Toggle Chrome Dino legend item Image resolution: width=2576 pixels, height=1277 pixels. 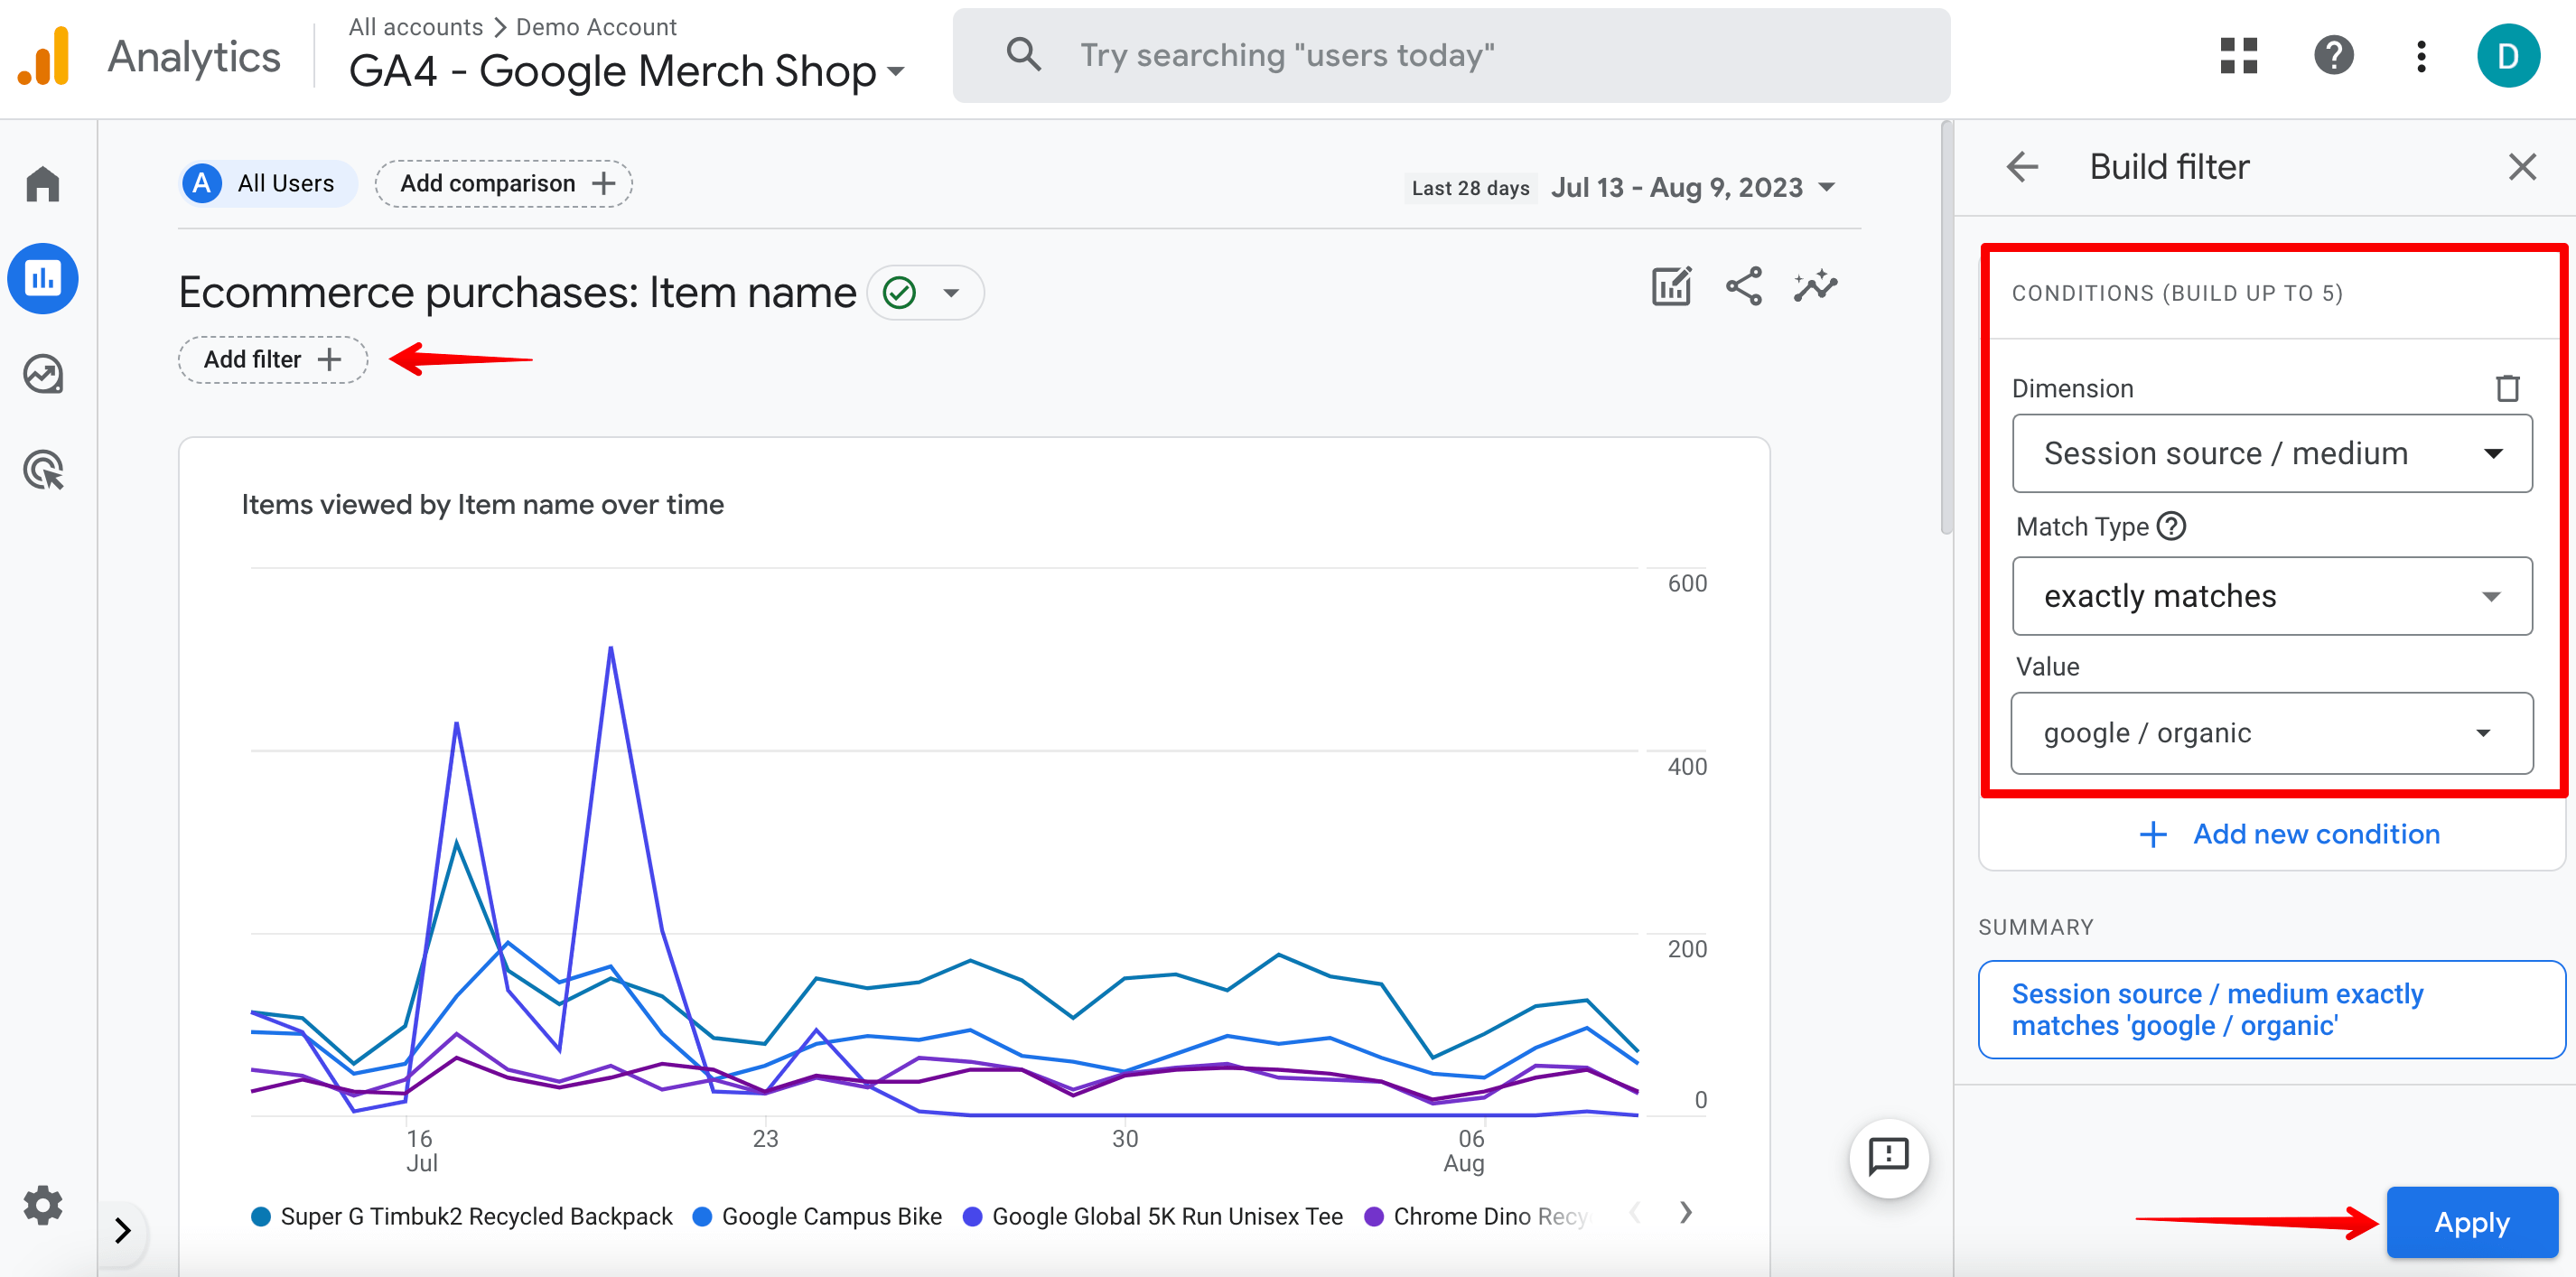(x=1477, y=1216)
